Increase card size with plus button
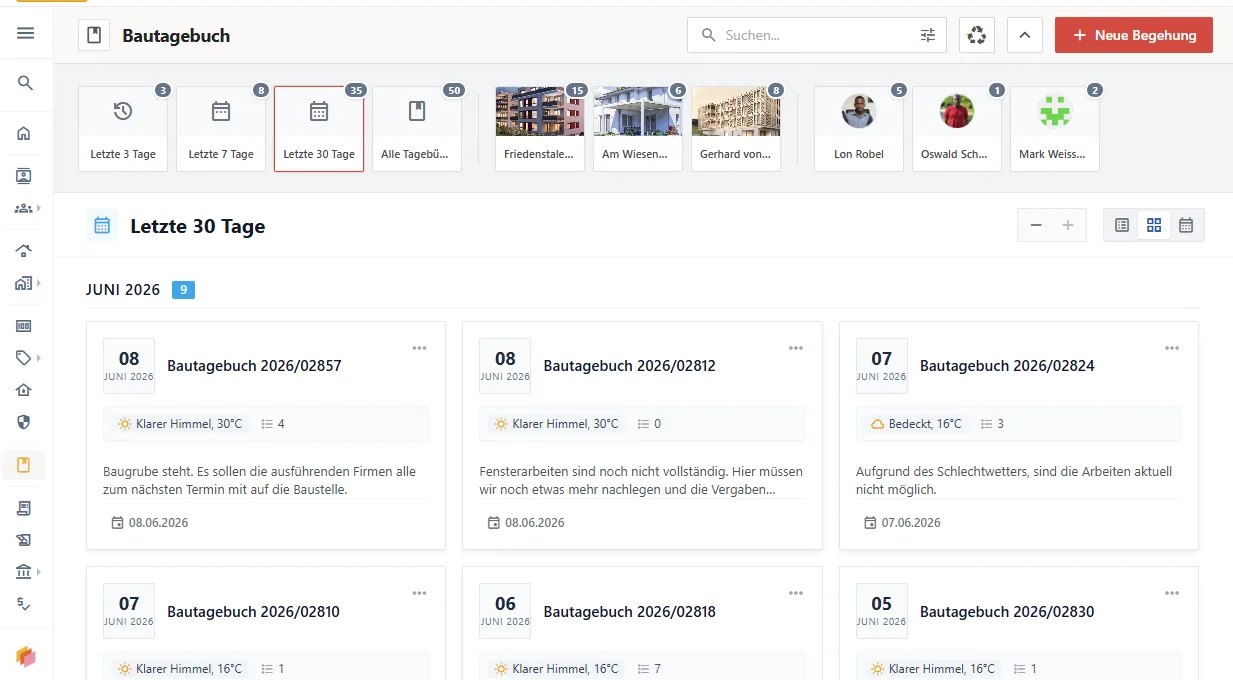Screen dimensions: 1233x680 (x=1068, y=225)
